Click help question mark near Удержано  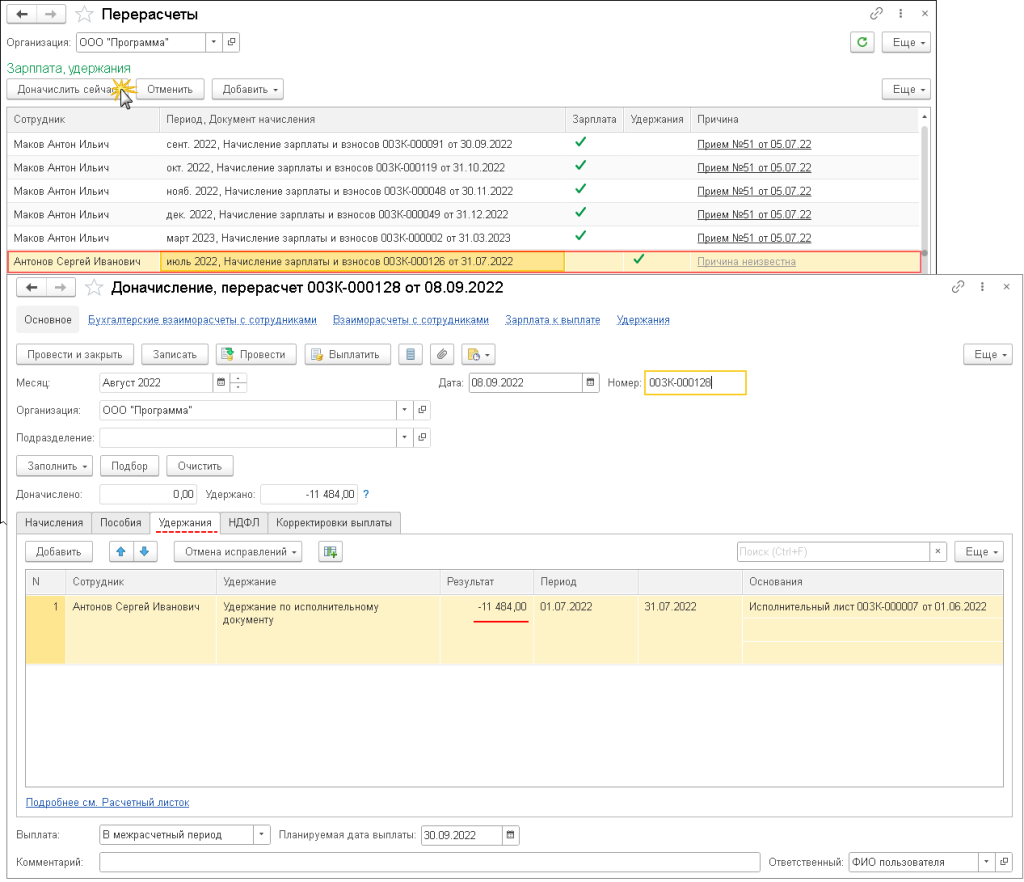366,494
